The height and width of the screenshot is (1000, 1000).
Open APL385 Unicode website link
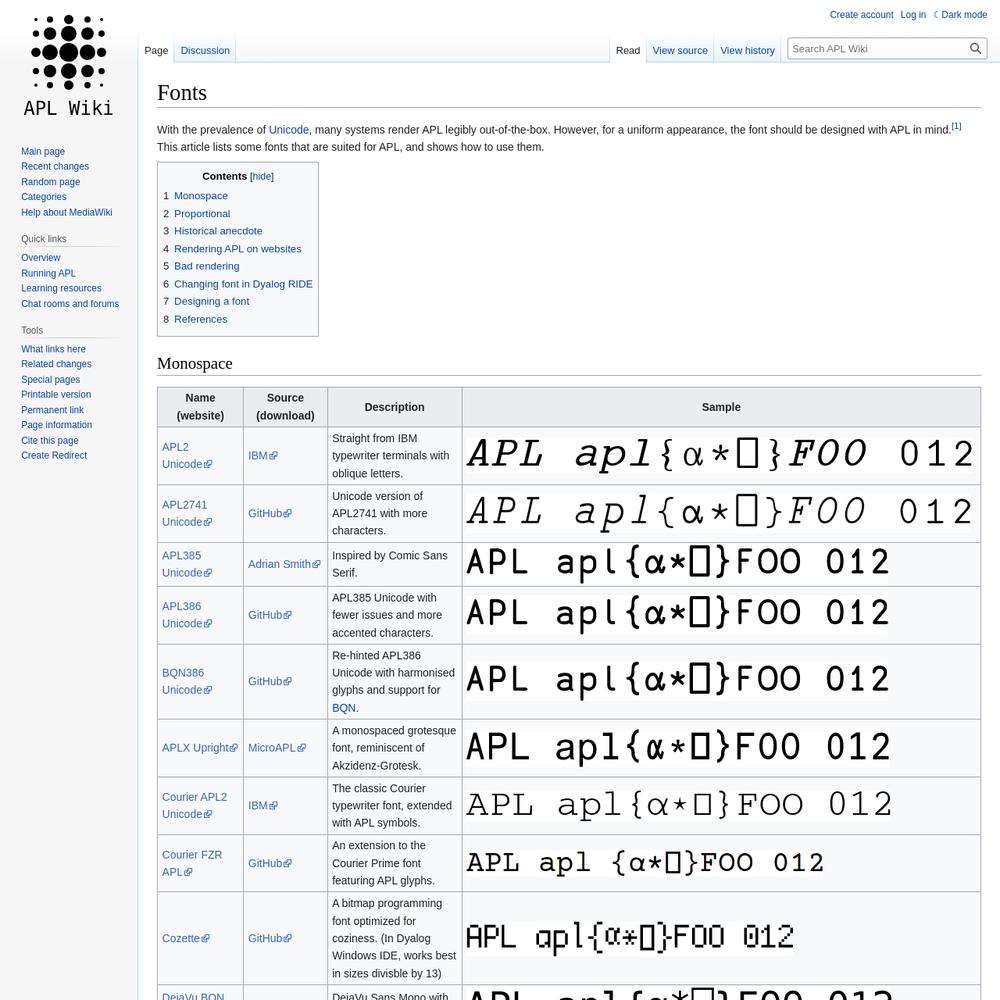point(187,564)
